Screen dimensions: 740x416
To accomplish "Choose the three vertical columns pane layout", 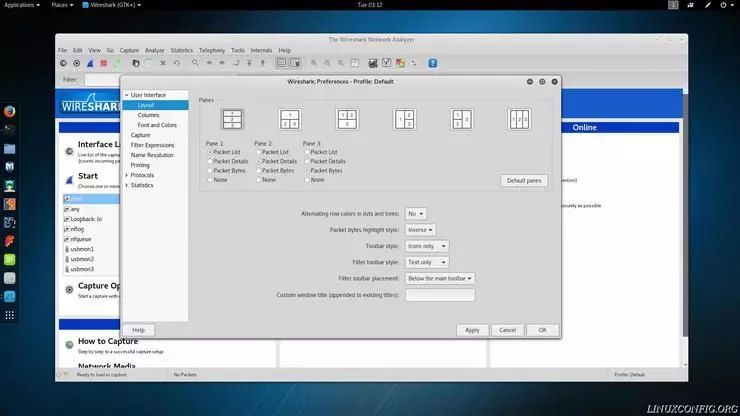I will coord(519,120).
